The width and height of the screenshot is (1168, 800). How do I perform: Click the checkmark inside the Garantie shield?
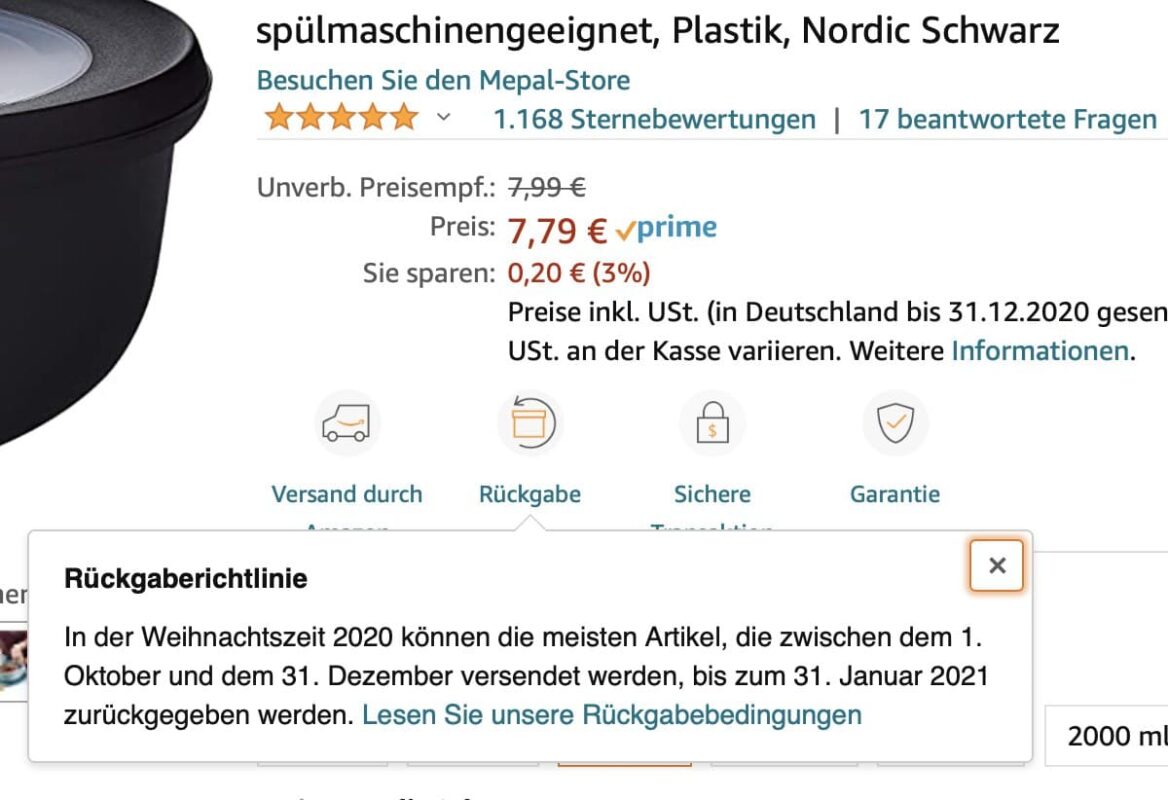click(x=894, y=421)
